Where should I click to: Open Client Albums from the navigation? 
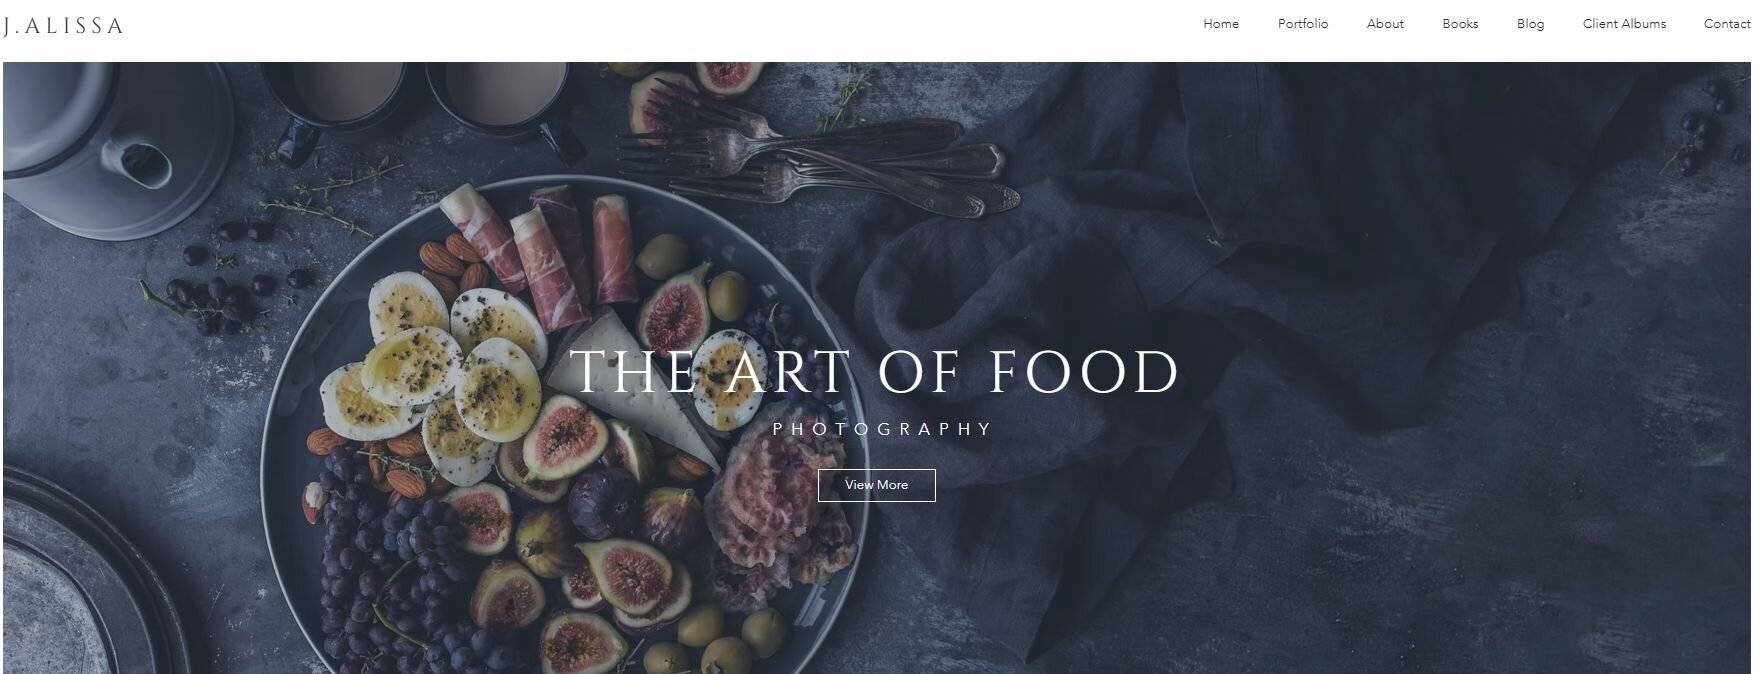pyautogui.click(x=1624, y=24)
